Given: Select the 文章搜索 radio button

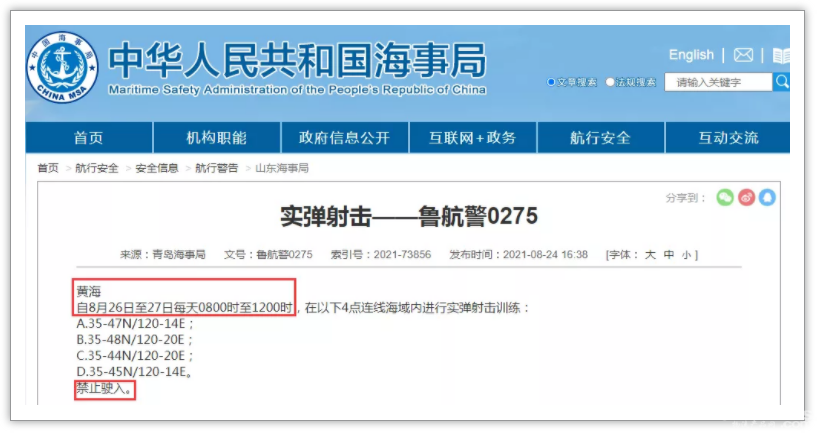Looking at the screenshot, I should (x=551, y=82).
